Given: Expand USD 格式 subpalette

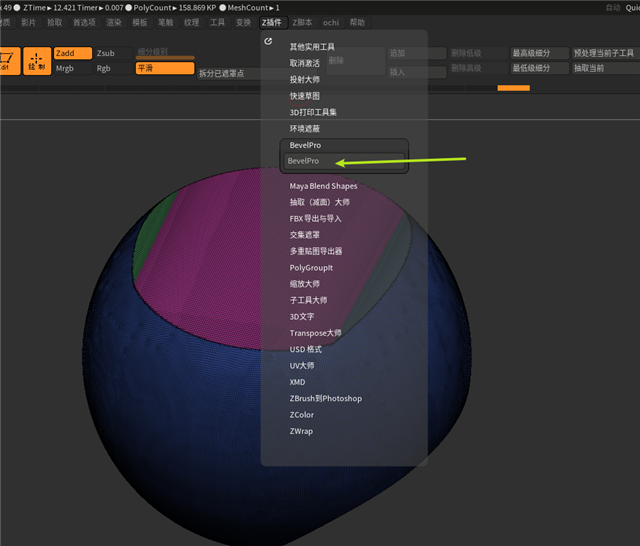Looking at the screenshot, I should pos(306,349).
